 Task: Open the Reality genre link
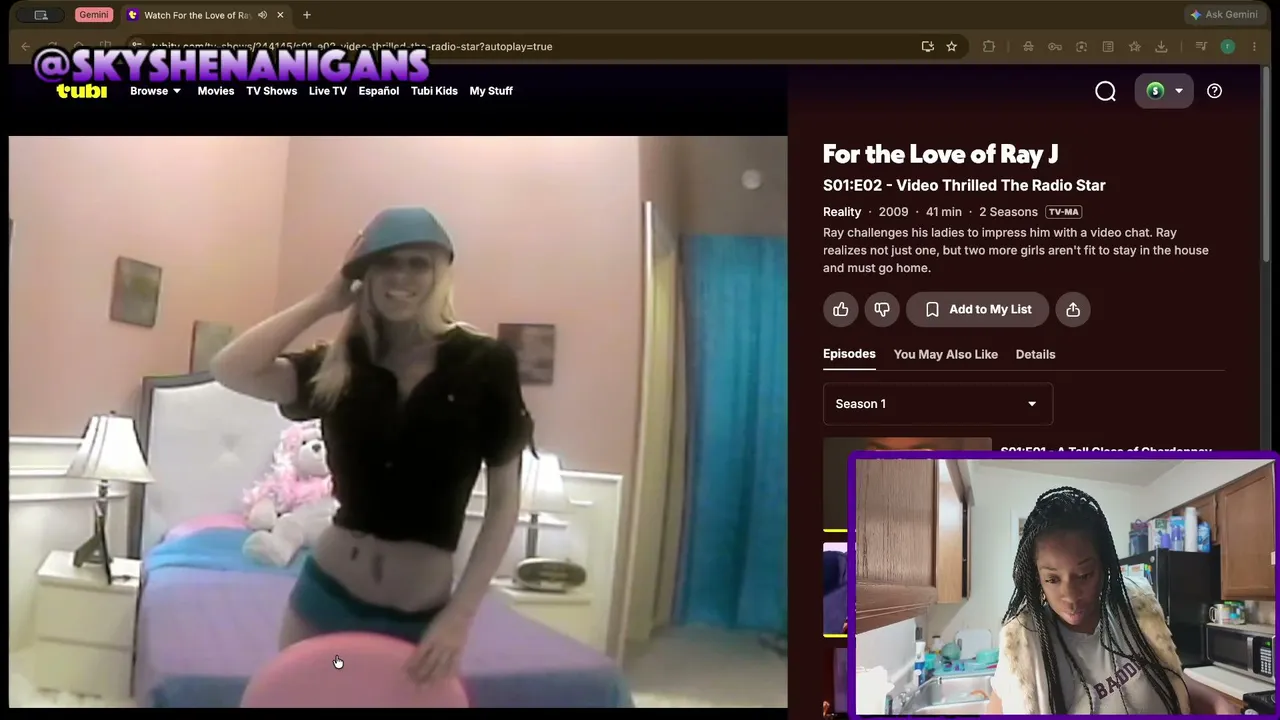coord(842,212)
